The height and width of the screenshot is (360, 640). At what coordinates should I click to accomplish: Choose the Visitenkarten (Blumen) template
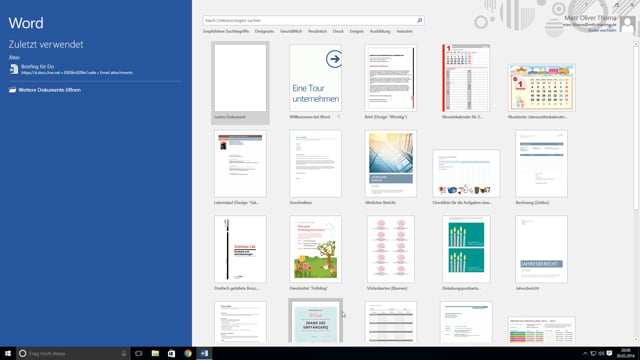tap(391, 249)
